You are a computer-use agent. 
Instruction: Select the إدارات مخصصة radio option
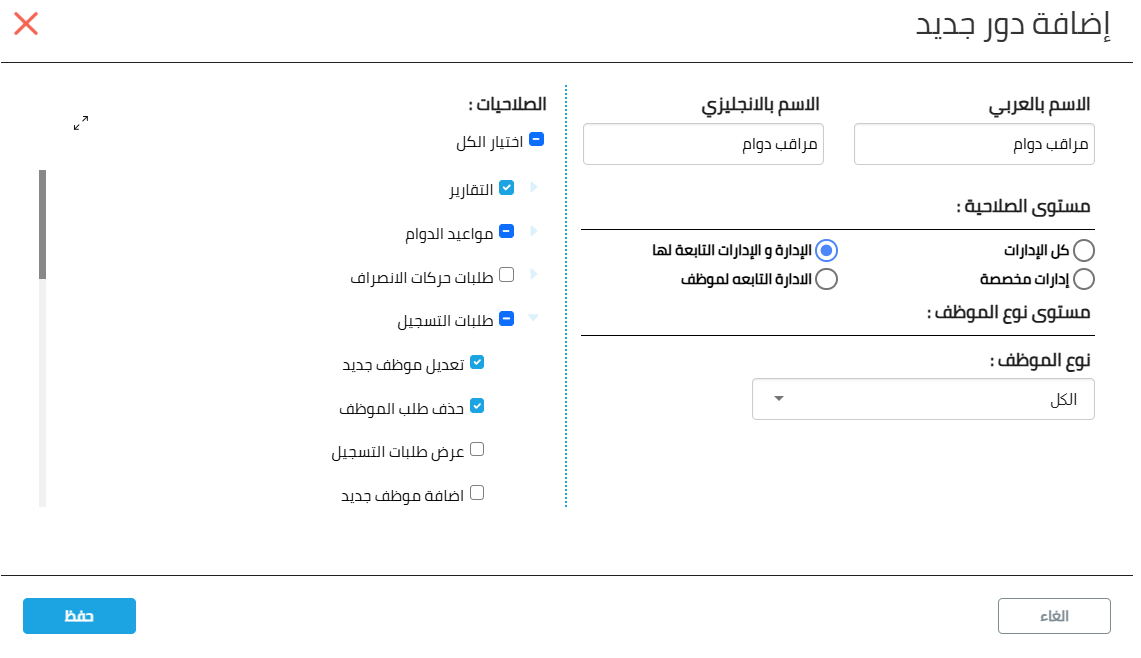pos(1084,279)
